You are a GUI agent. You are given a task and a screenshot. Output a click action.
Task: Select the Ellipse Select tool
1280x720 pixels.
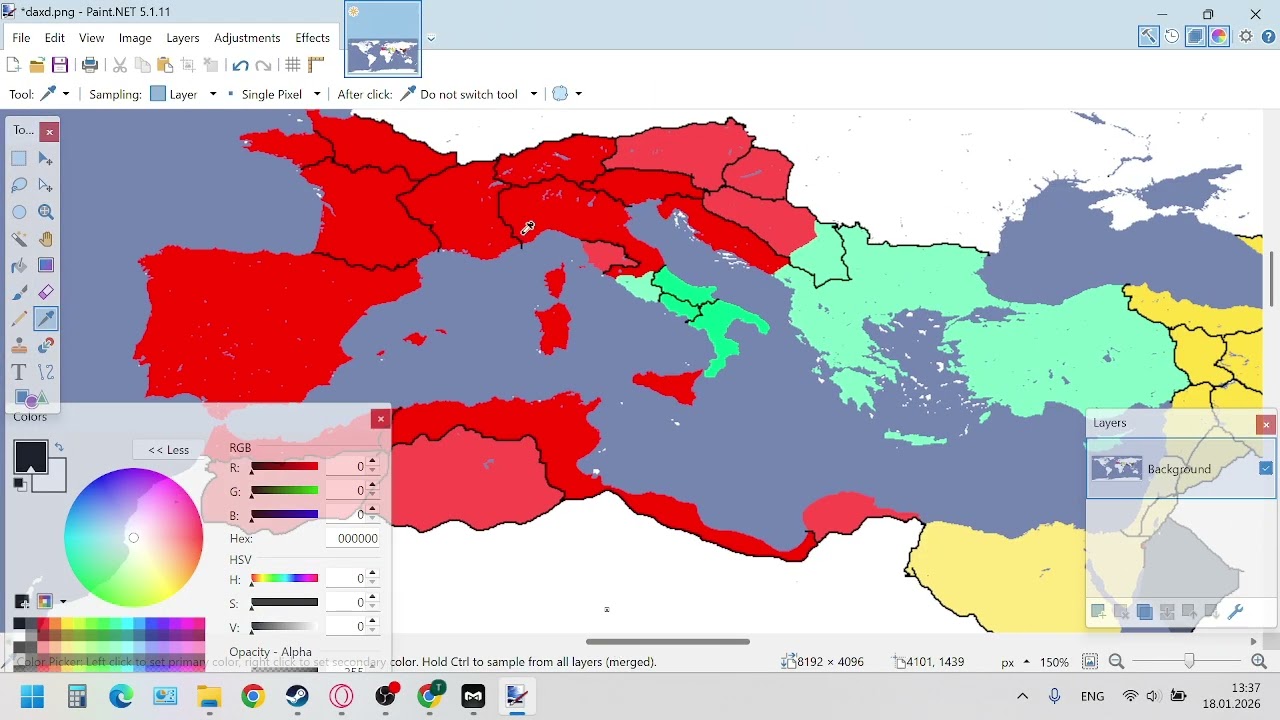19,212
